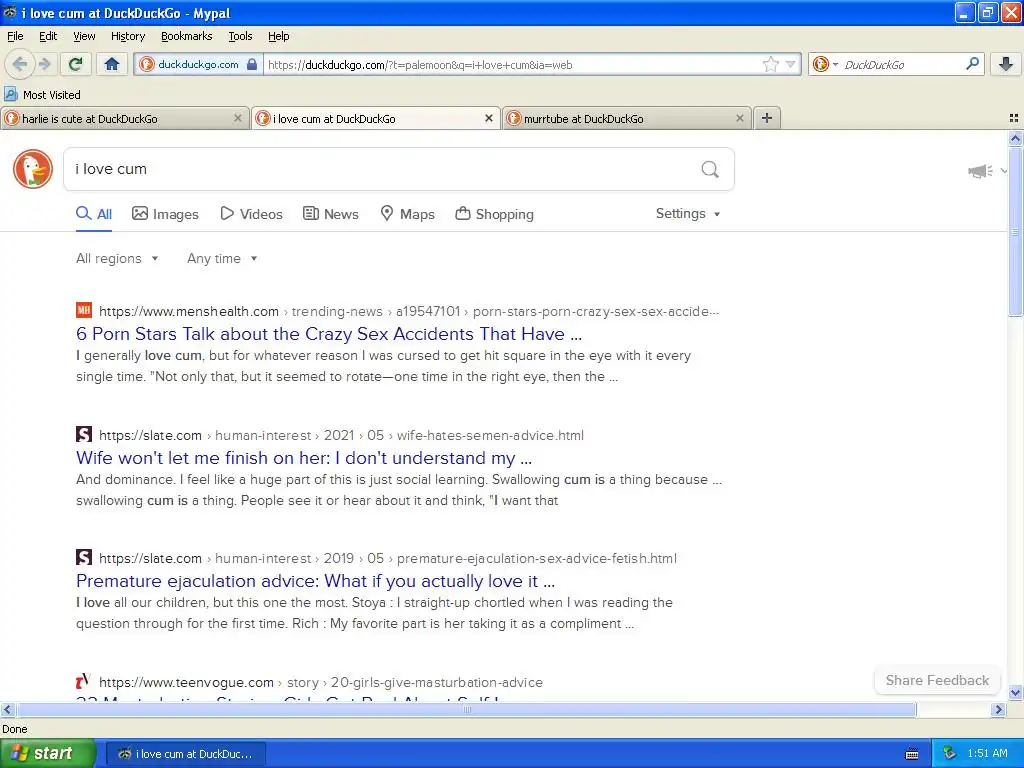Open the Tools menu
Image resolution: width=1024 pixels, height=768 pixels.
pos(240,36)
